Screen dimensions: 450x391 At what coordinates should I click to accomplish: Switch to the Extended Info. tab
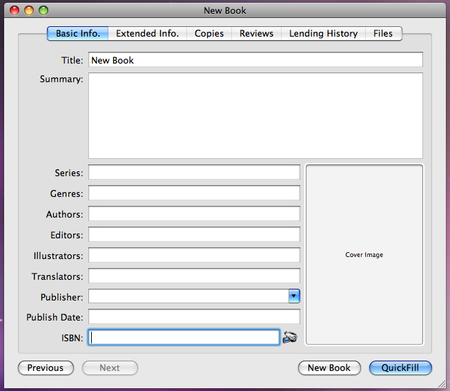tap(147, 33)
